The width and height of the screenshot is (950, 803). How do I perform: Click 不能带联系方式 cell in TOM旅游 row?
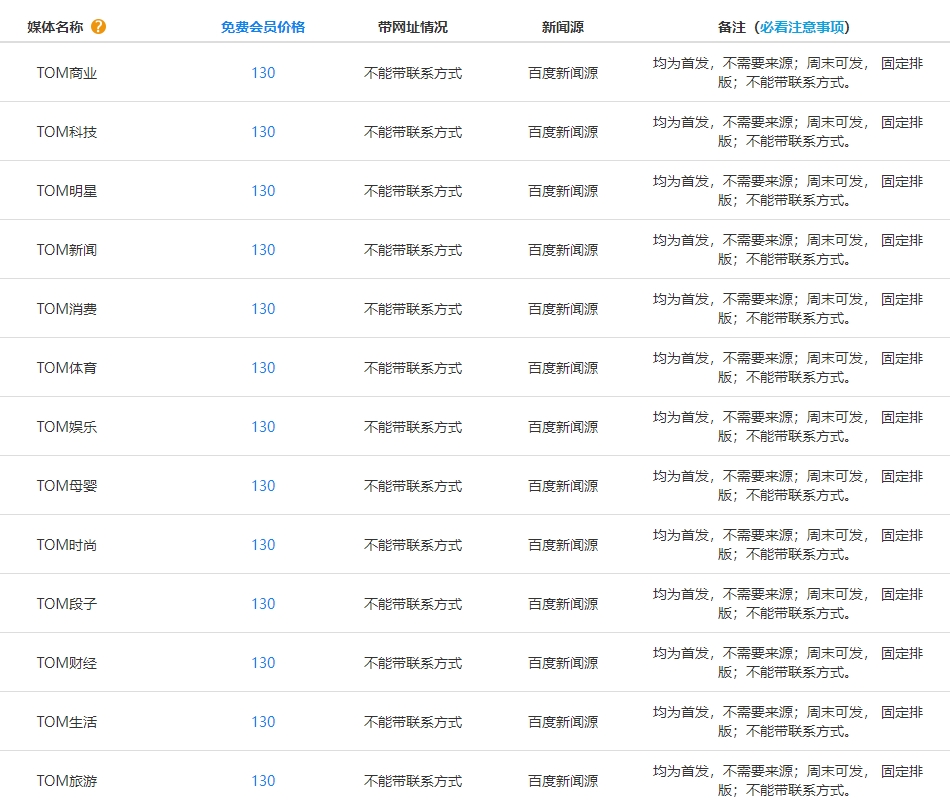(413, 781)
